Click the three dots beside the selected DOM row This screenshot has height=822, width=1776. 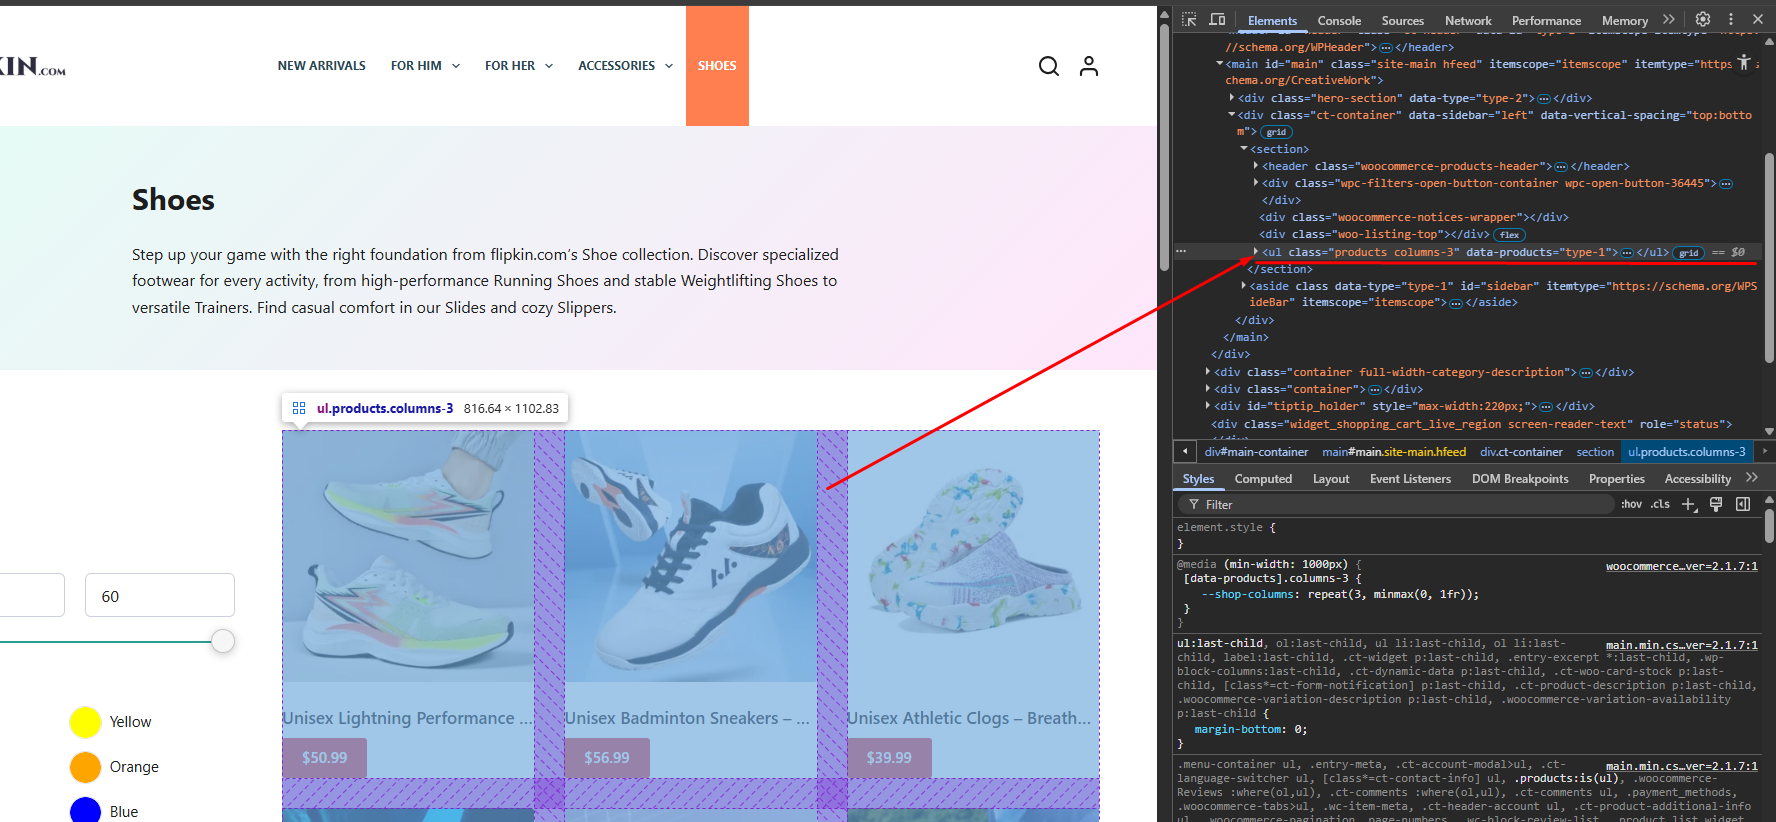[x=1181, y=252]
